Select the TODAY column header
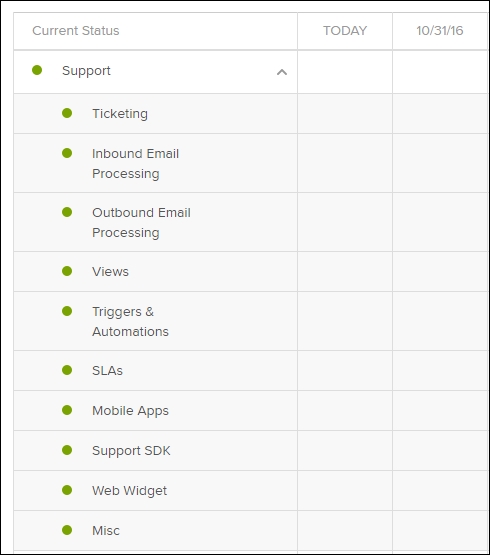Image resolution: width=490 pixels, height=555 pixels. (x=345, y=31)
